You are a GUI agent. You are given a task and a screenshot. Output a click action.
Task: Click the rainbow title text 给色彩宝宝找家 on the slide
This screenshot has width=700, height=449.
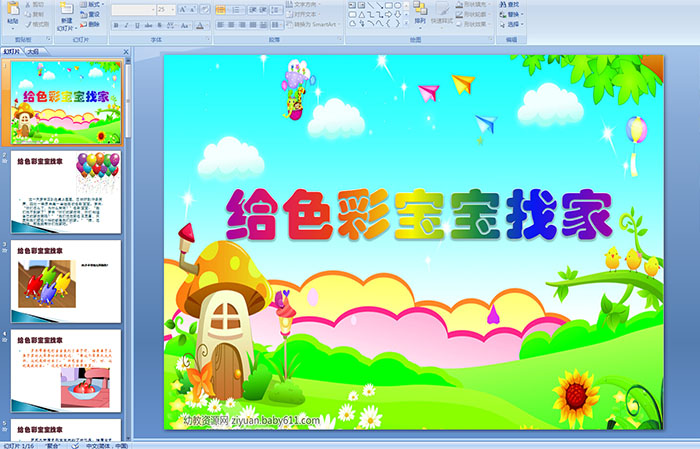click(419, 214)
